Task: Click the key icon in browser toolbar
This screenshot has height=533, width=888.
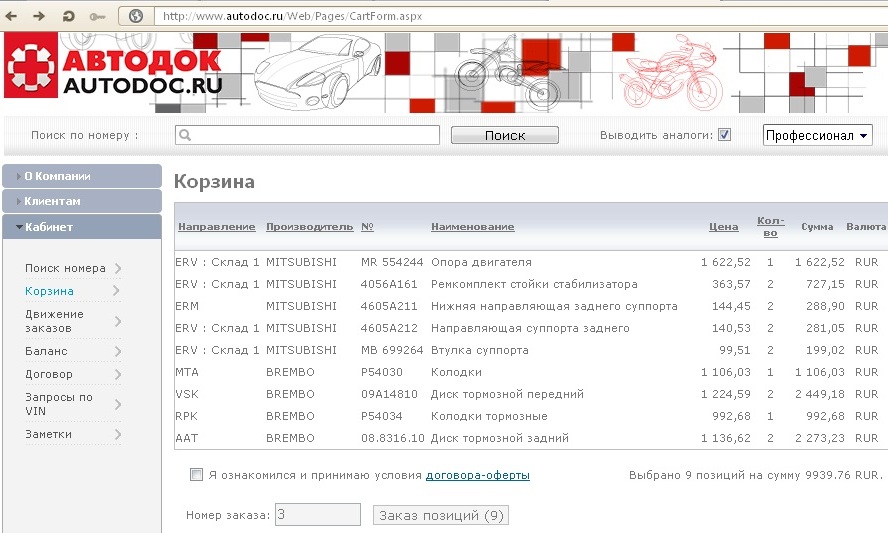Action: (x=97, y=17)
